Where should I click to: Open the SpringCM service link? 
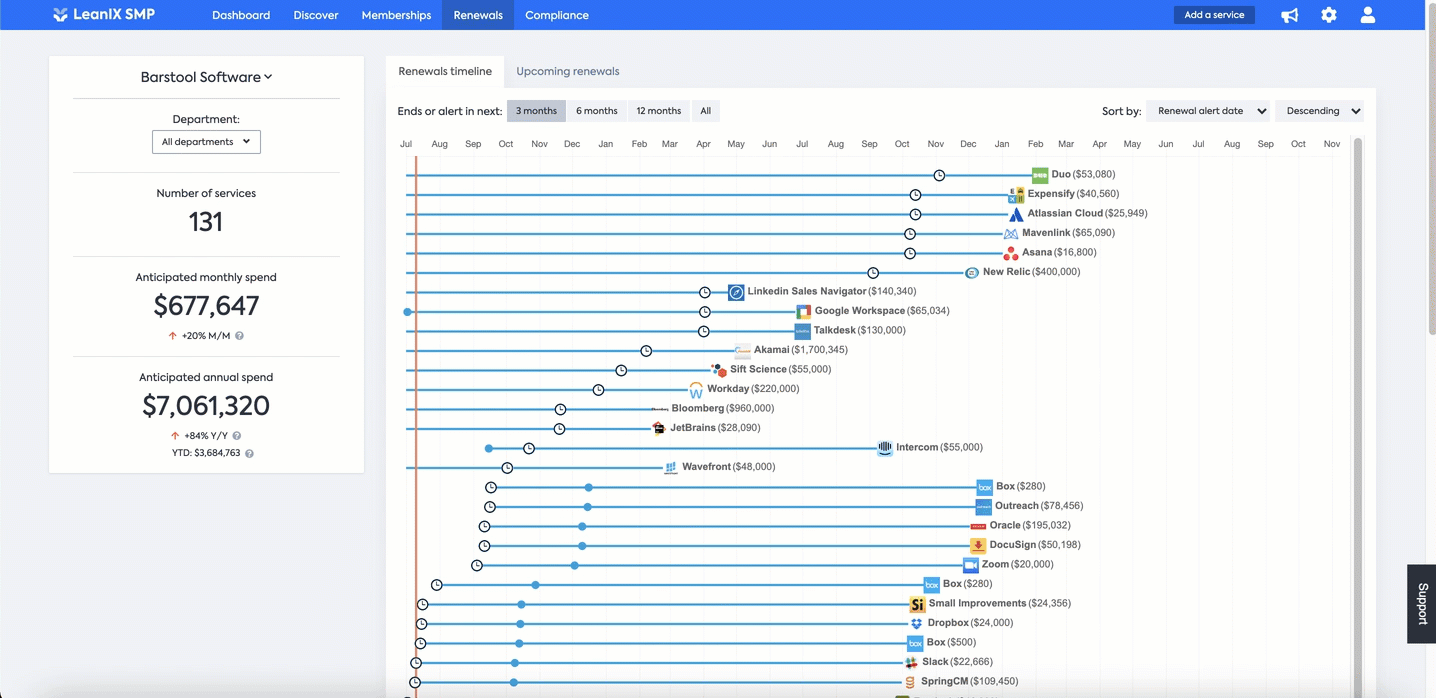945,681
